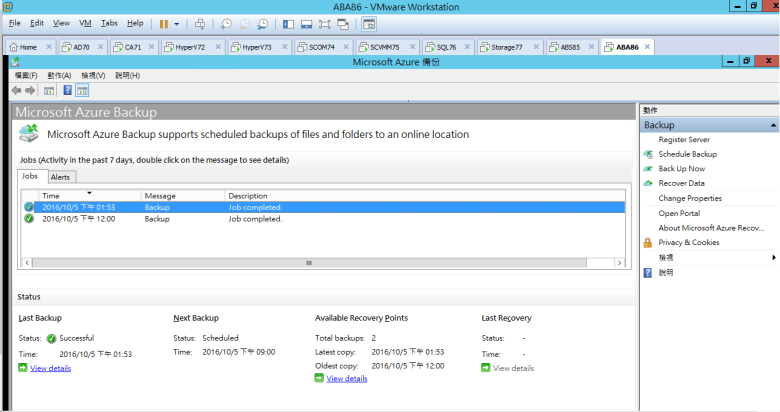Collapse the Backup section in Actions pane

click(x=772, y=126)
